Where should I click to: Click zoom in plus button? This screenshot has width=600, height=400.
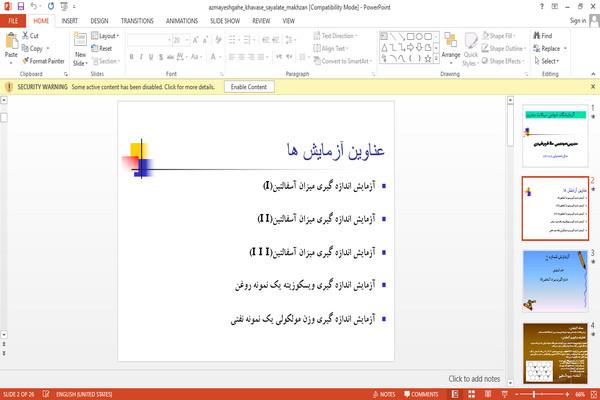coord(567,394)
